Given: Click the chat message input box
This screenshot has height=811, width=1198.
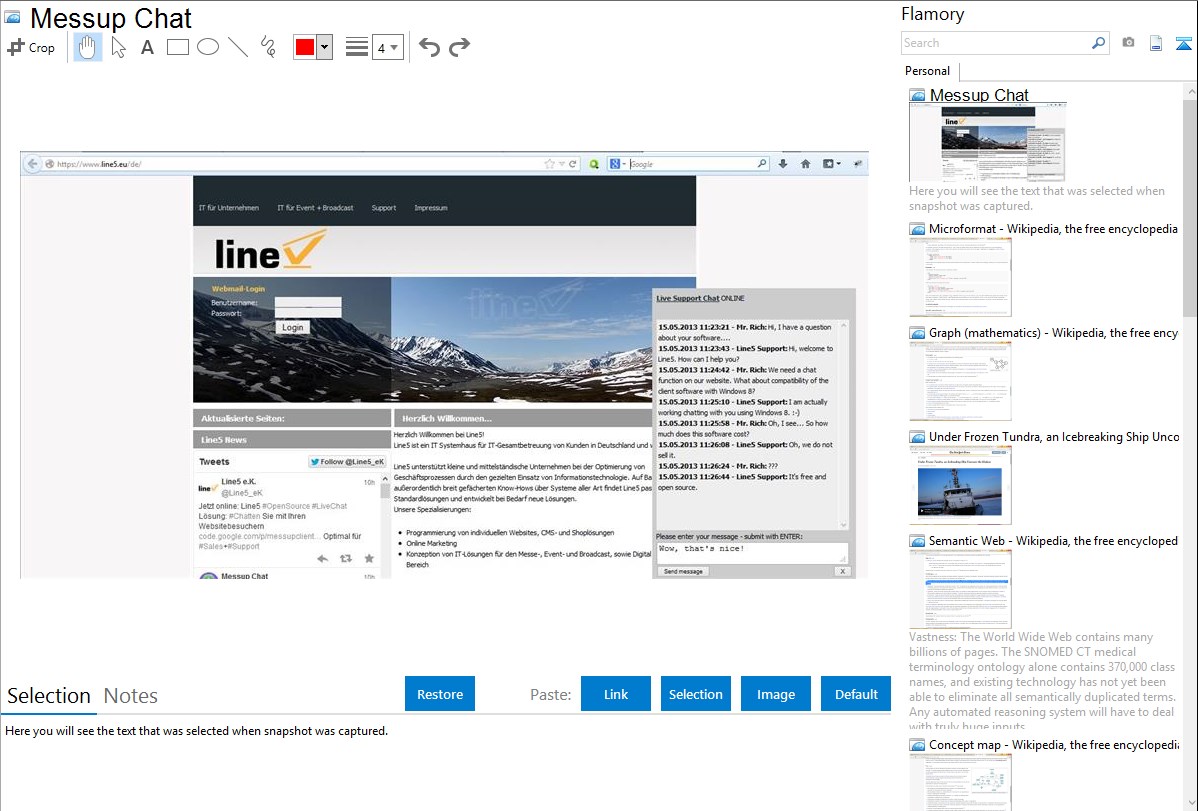Looking at the screenshot, I should [752, 553].
